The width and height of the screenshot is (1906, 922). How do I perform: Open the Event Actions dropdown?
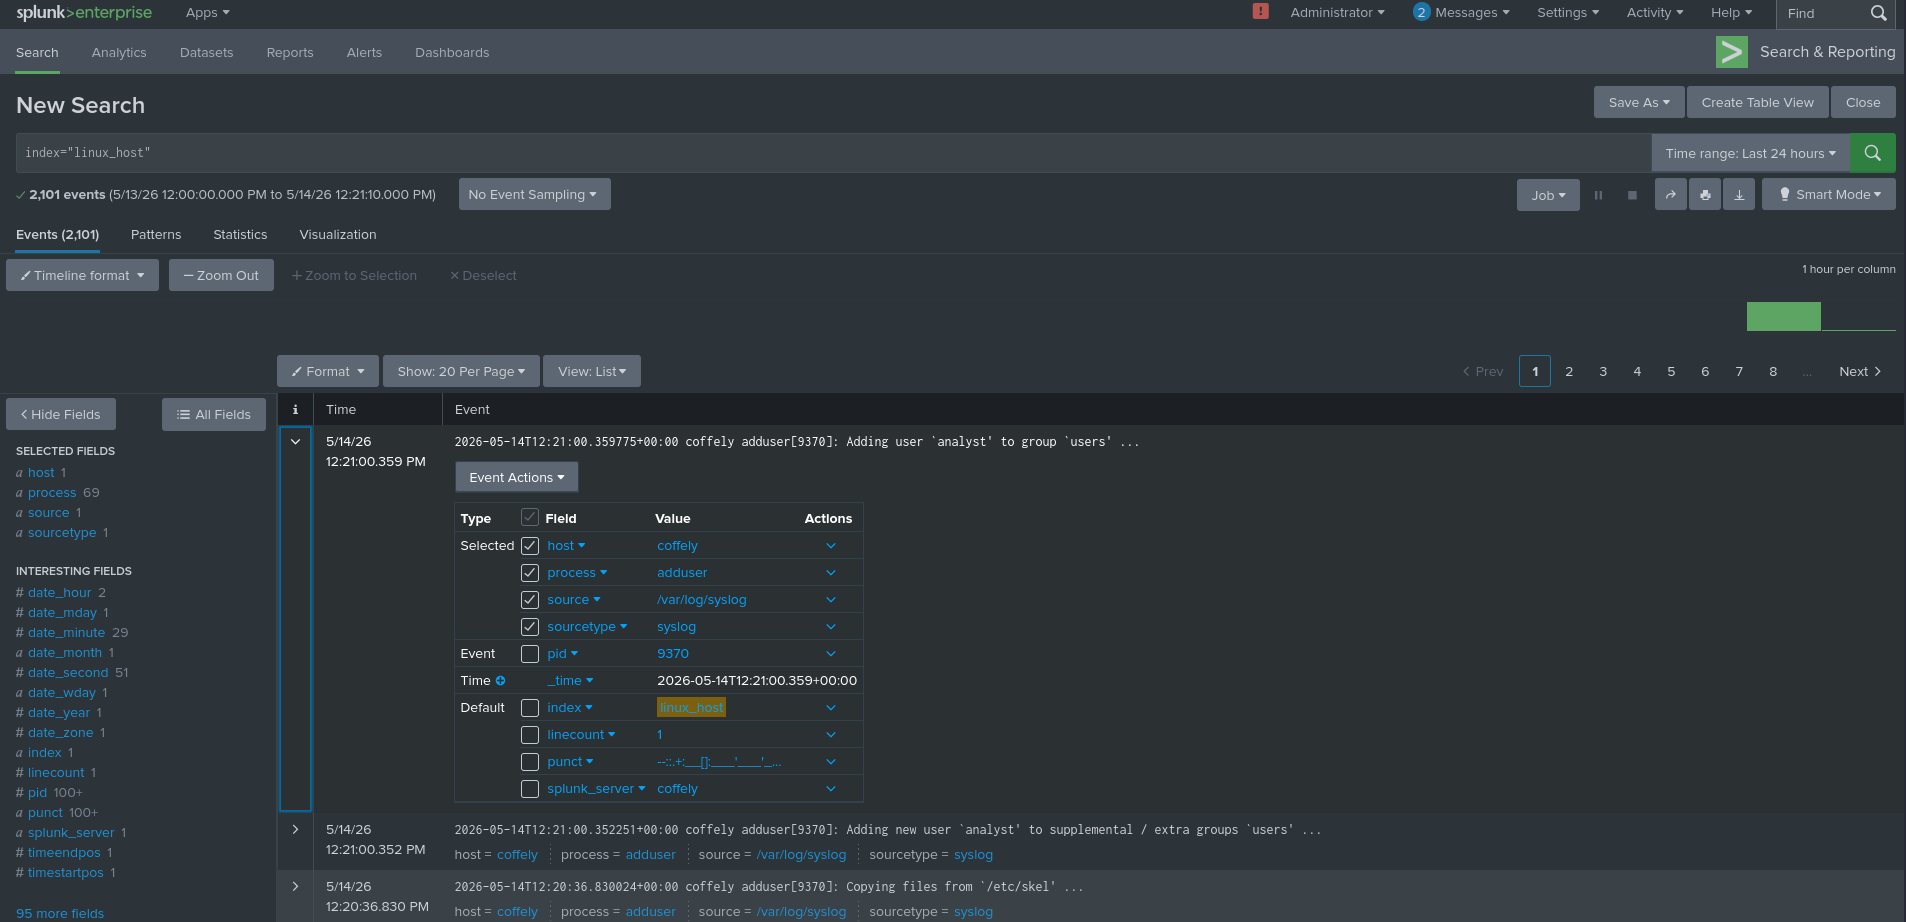click(x=517, y=477)
